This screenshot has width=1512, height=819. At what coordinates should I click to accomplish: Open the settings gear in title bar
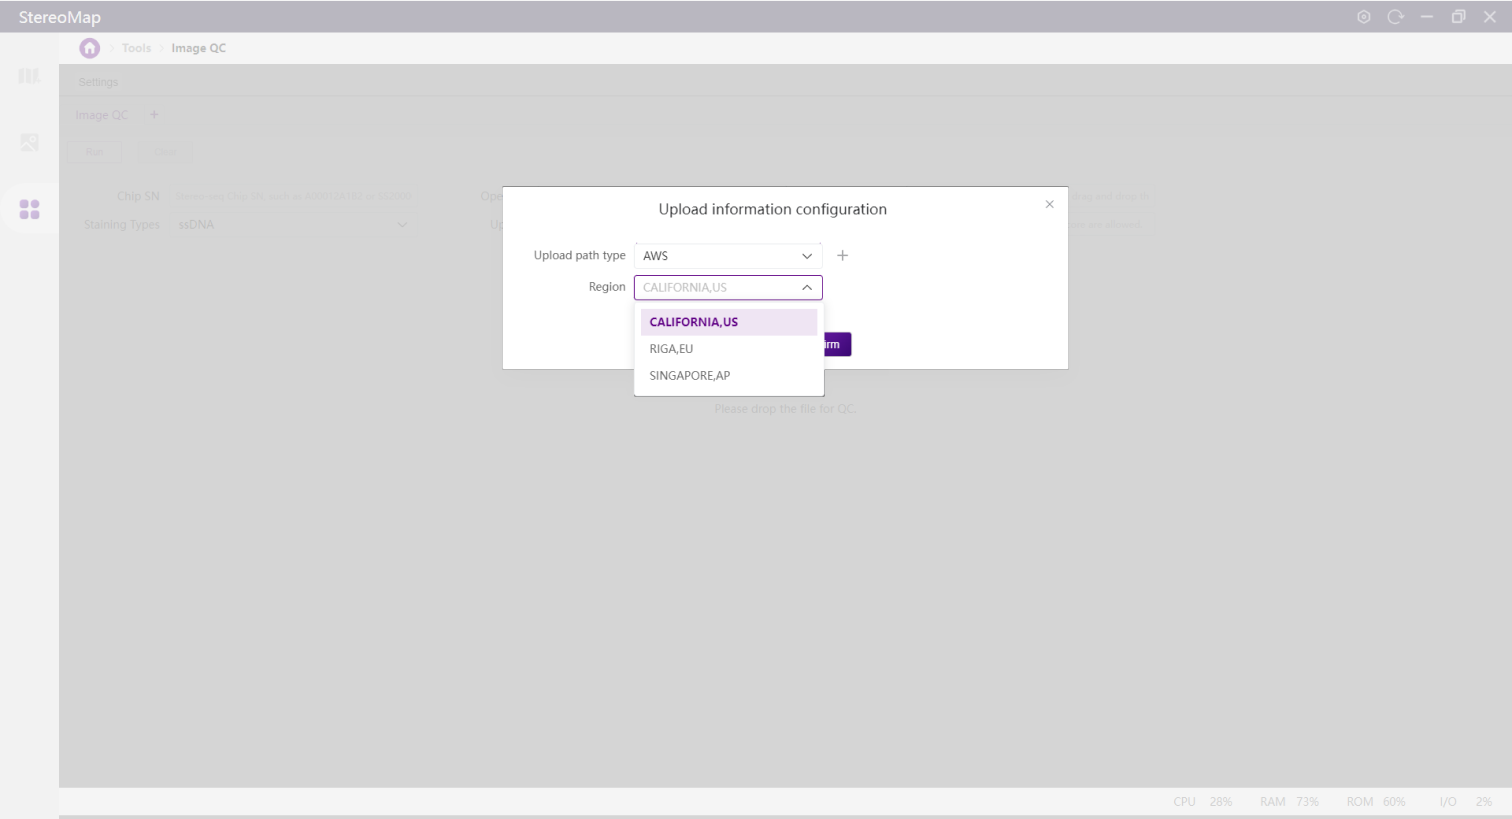tap(1363, 17)
